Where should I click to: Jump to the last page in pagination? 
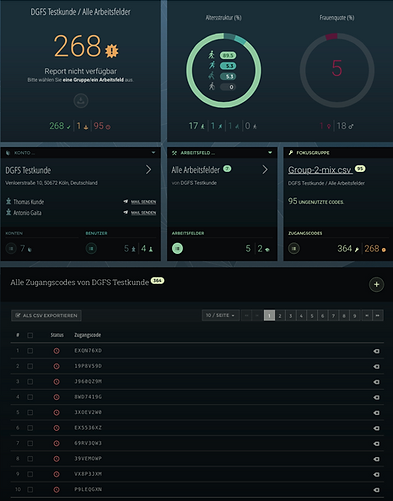[x=378, y=315]
